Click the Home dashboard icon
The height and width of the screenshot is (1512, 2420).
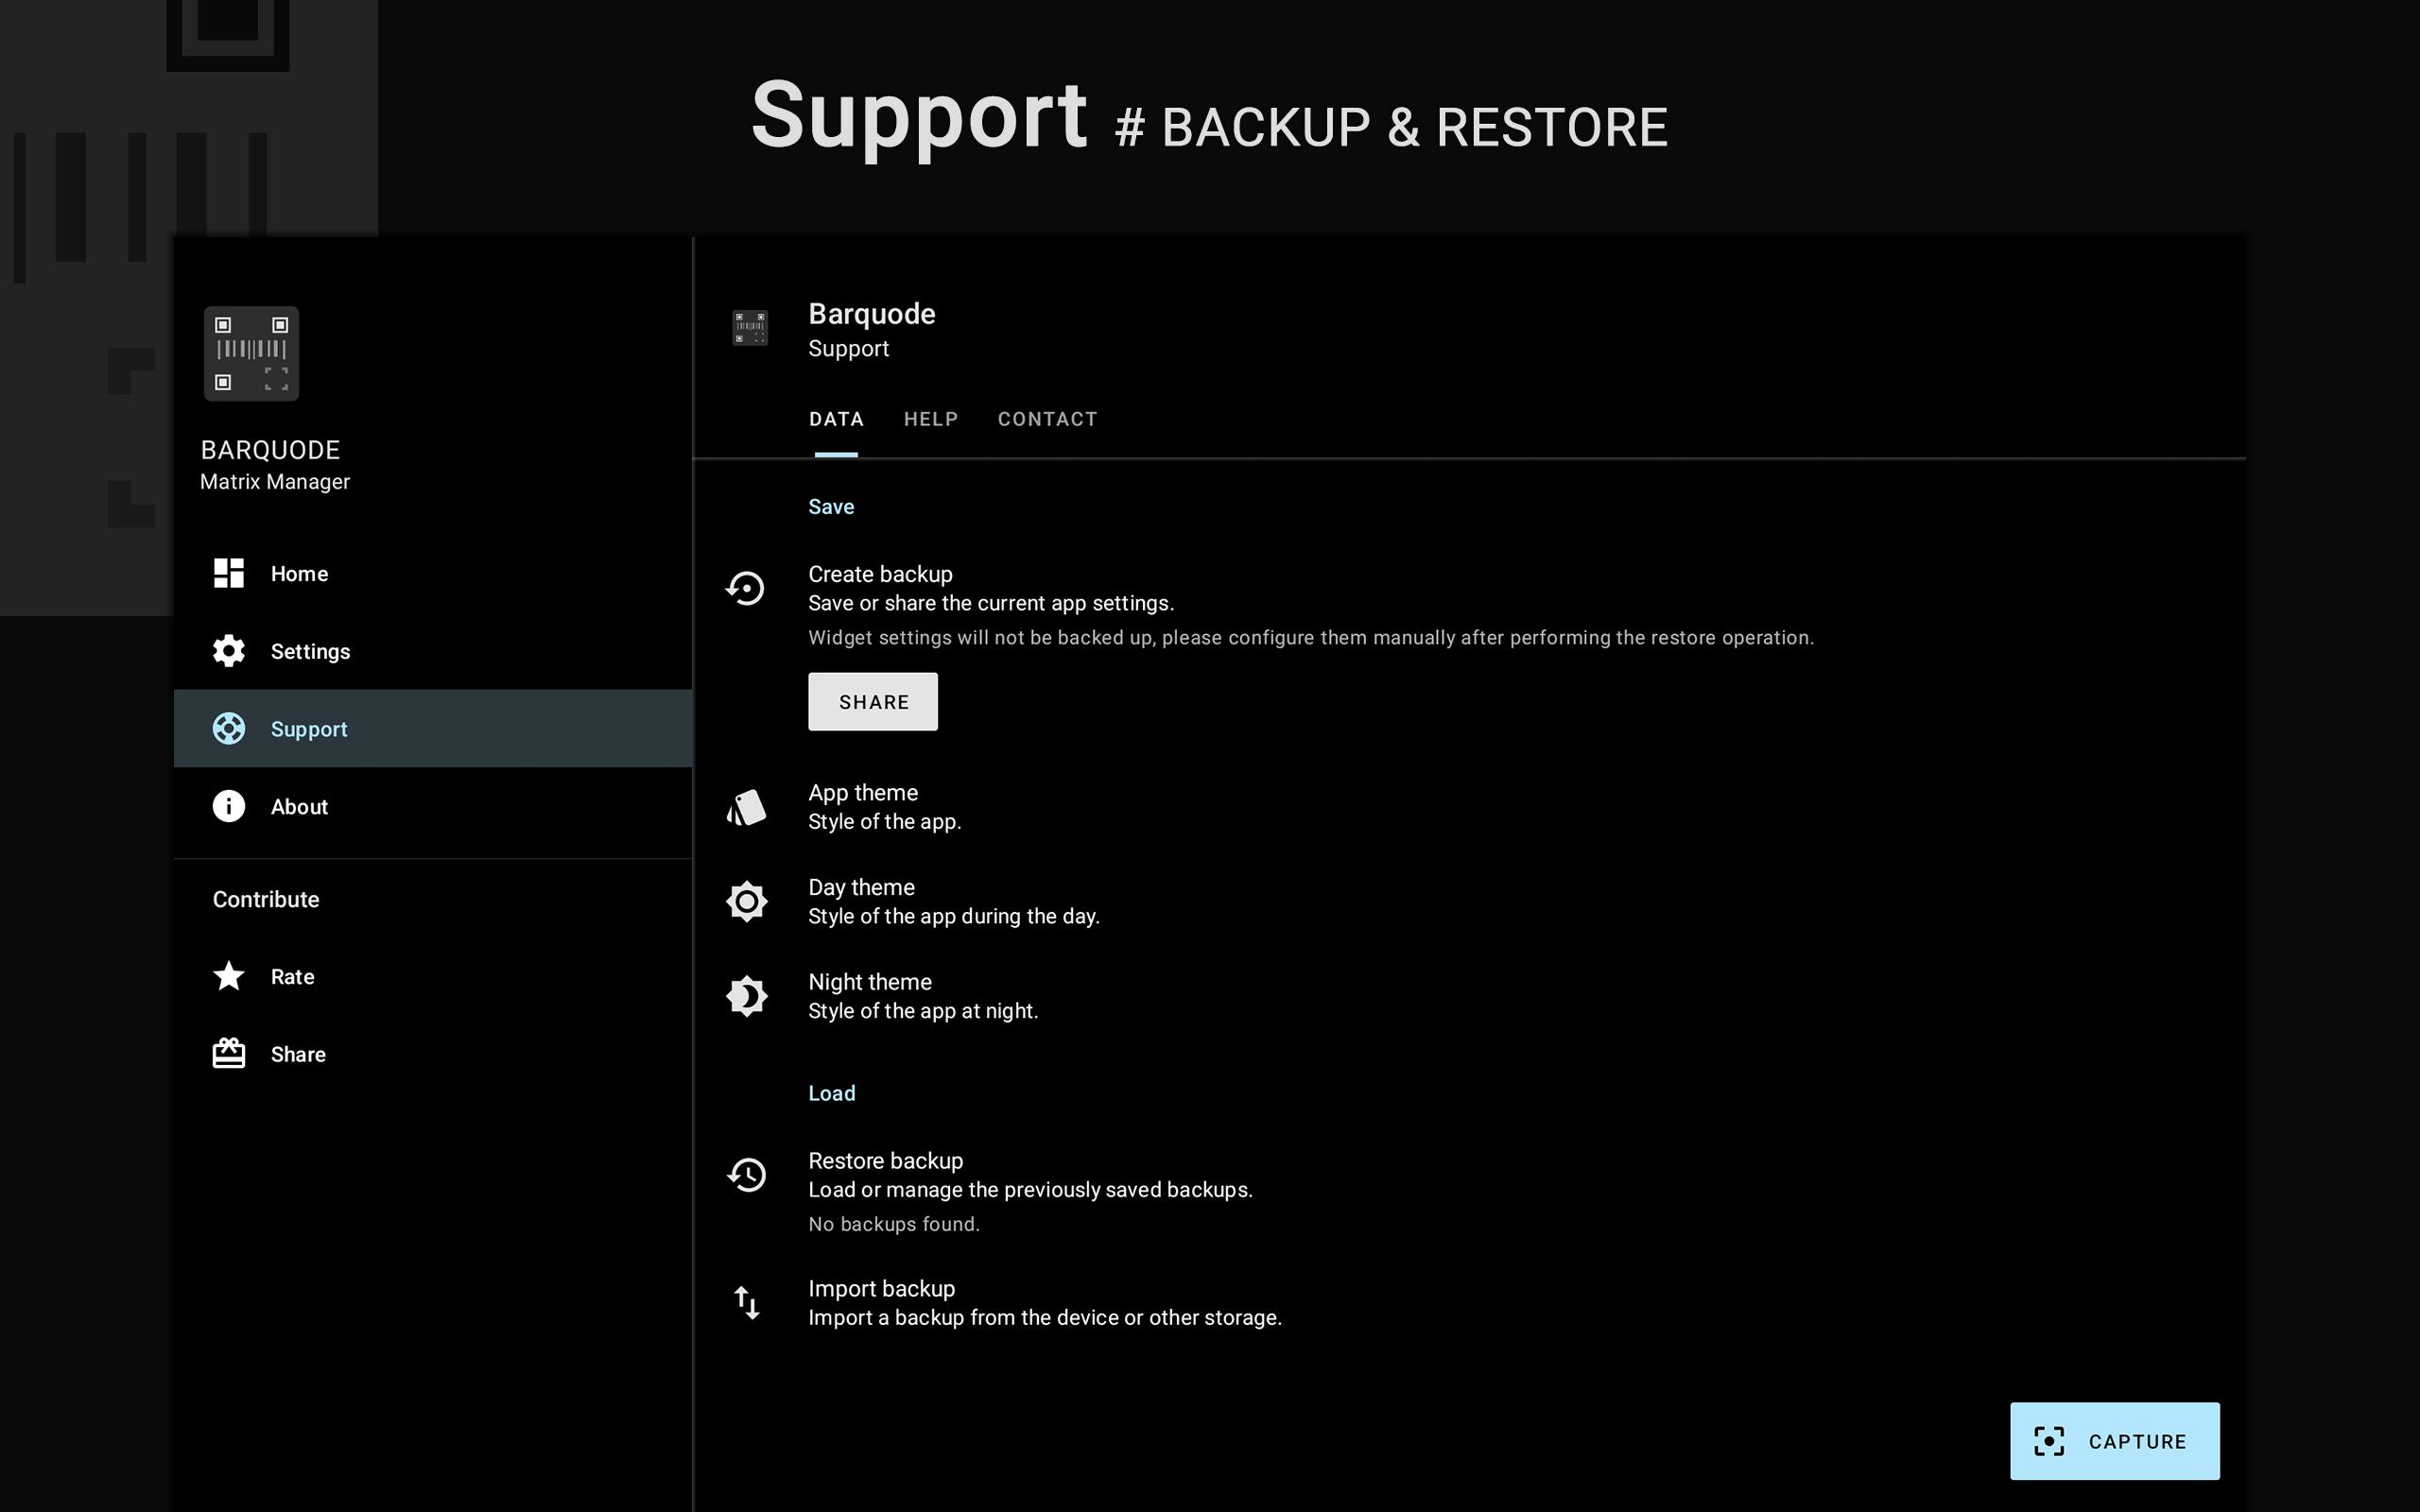[229, 573]
